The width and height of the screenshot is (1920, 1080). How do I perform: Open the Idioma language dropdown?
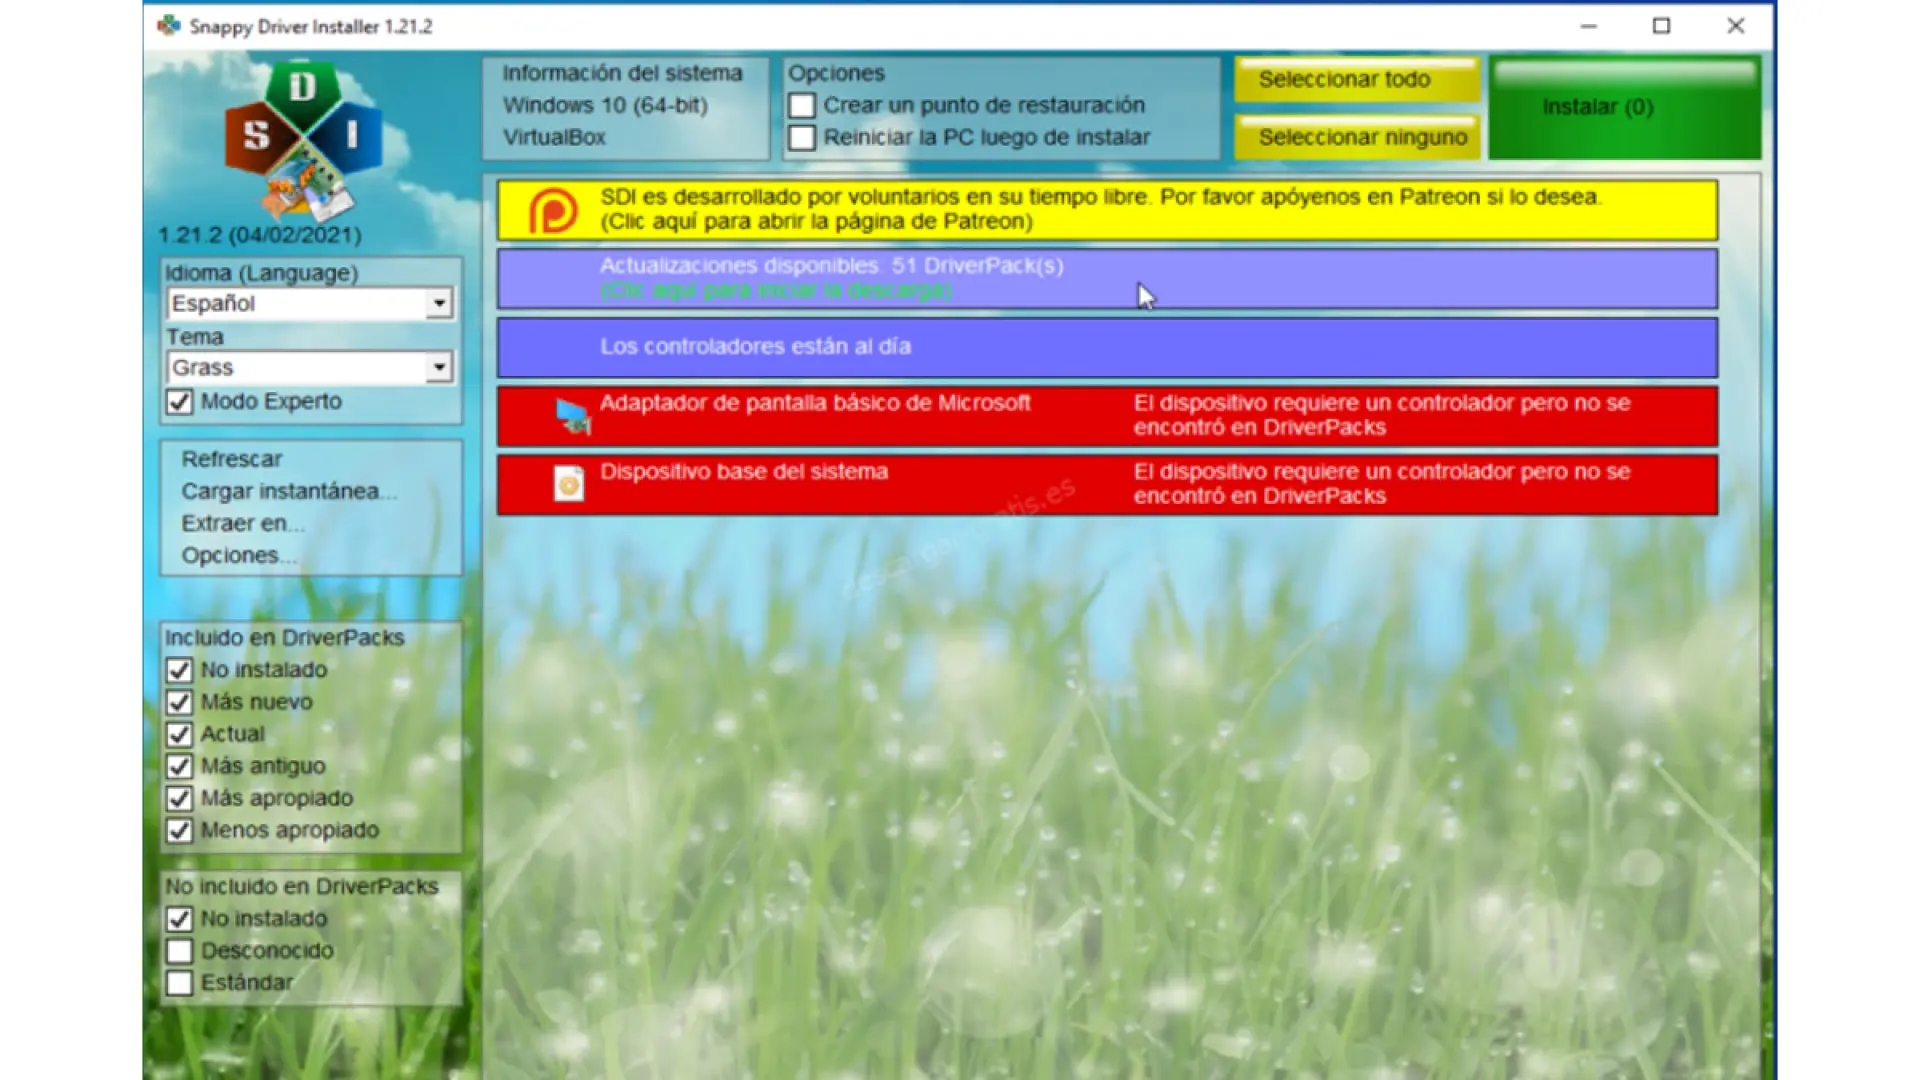[x=438, y=304]
